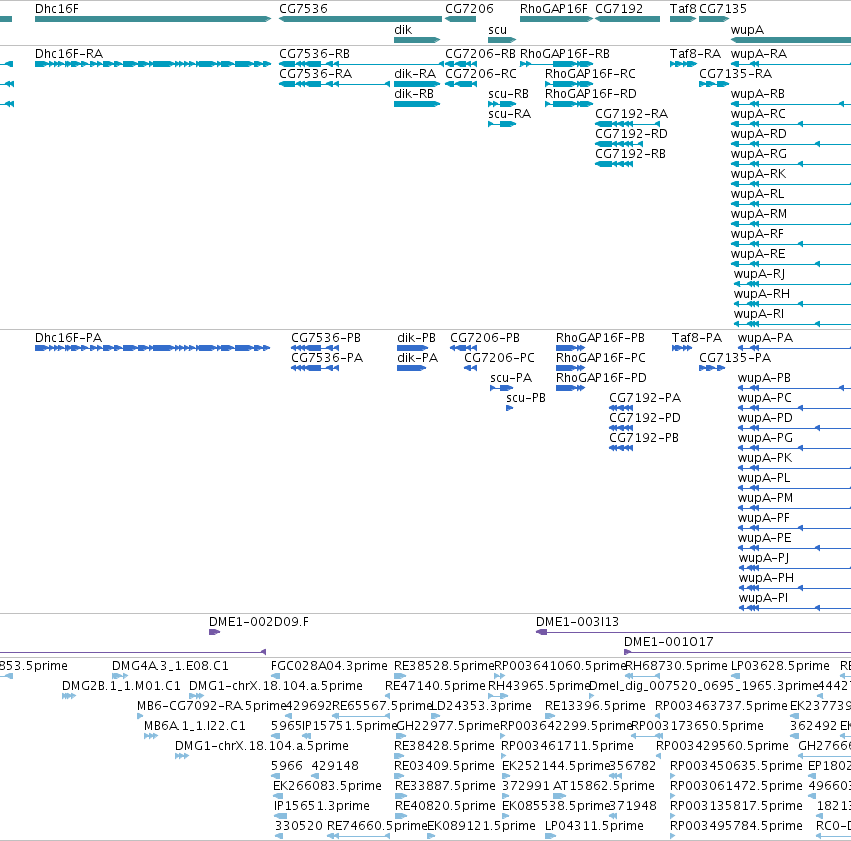Open the dik-PB protein label
851x841 pixels.
point(416,338)
